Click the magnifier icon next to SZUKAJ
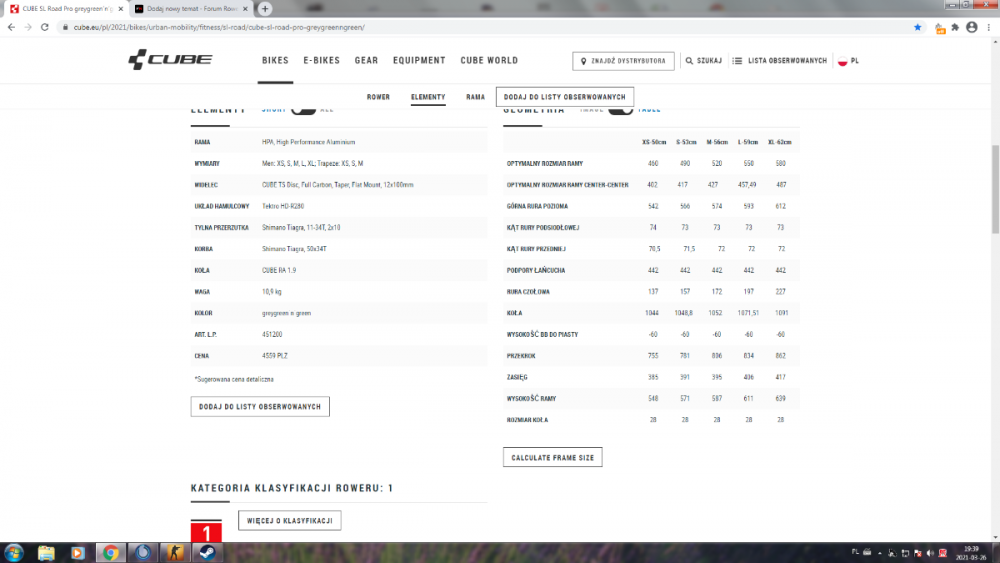The width and height of the screenshot is (1000, 563). (x=689, y=61)
